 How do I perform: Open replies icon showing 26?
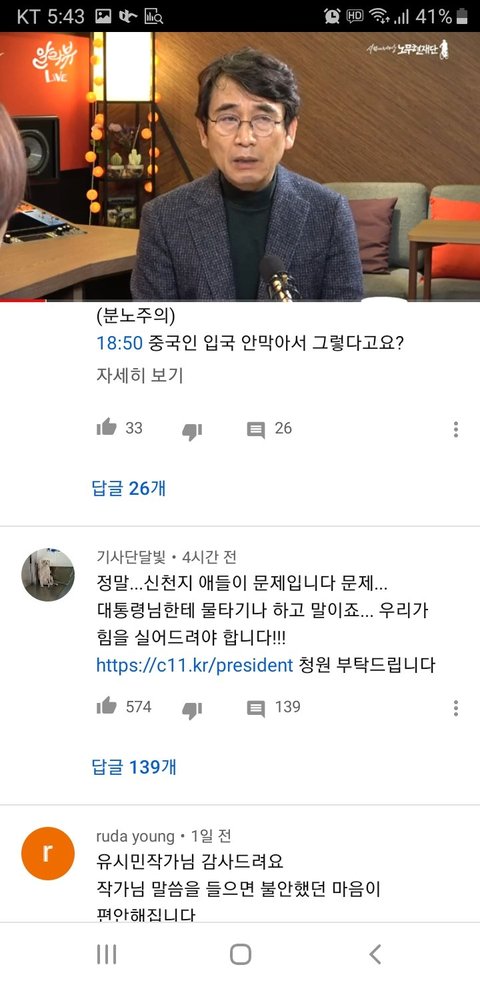pos(256,430)
